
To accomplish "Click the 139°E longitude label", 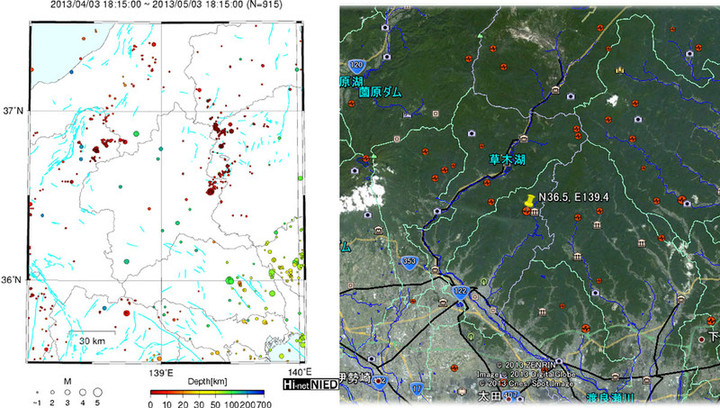I will tap(161, 372).
